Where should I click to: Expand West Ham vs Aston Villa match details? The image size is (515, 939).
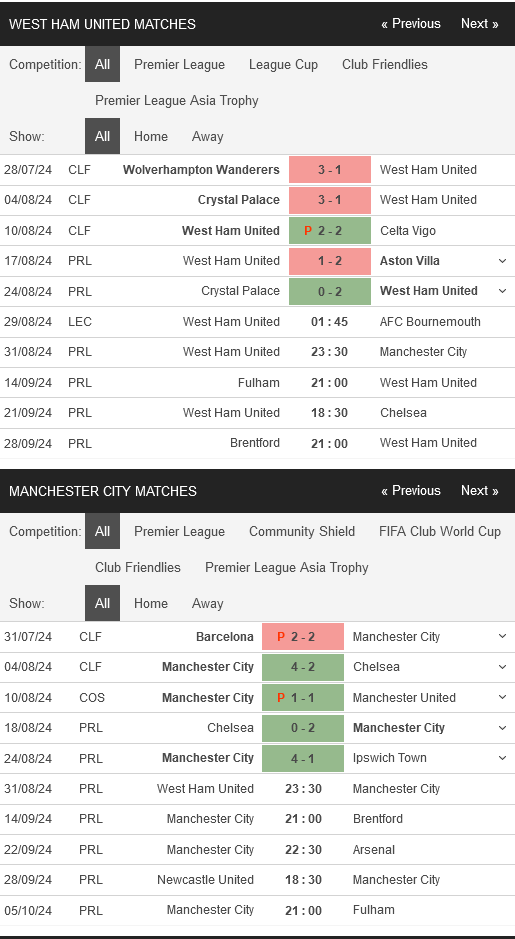pos(502,261)
